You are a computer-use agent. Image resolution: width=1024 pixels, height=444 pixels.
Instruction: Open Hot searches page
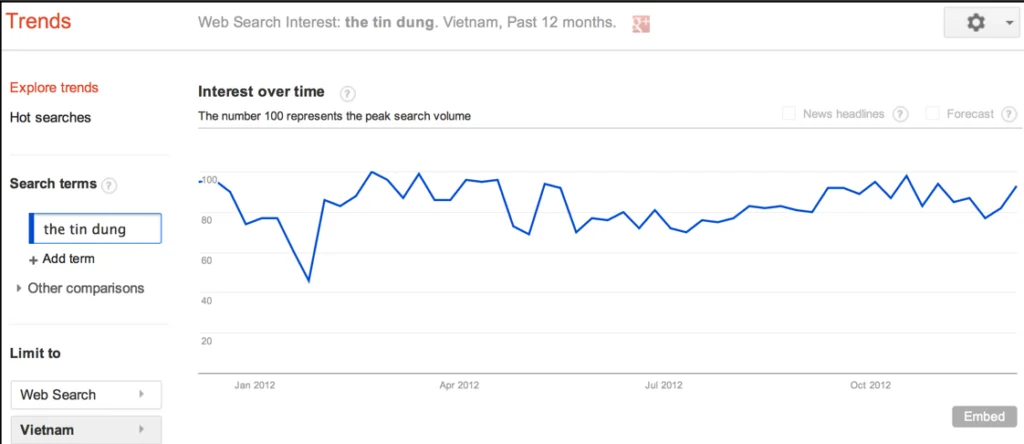pyautogui.click(x=50, y=117)
